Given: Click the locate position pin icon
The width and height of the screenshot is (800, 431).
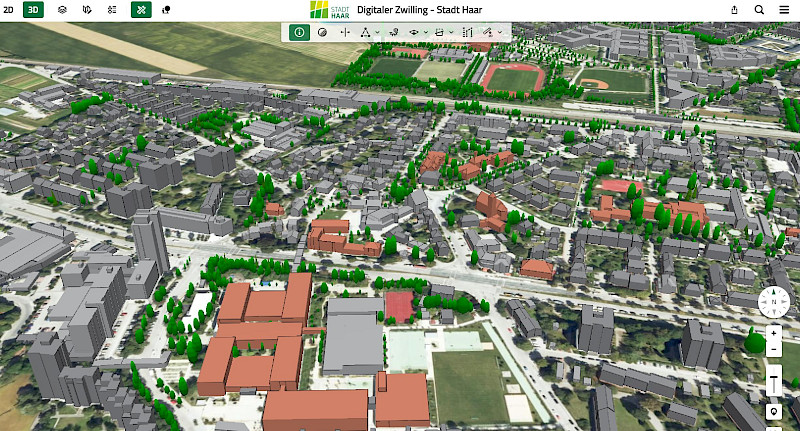Looking at the screenshot, I should [773, 412].
